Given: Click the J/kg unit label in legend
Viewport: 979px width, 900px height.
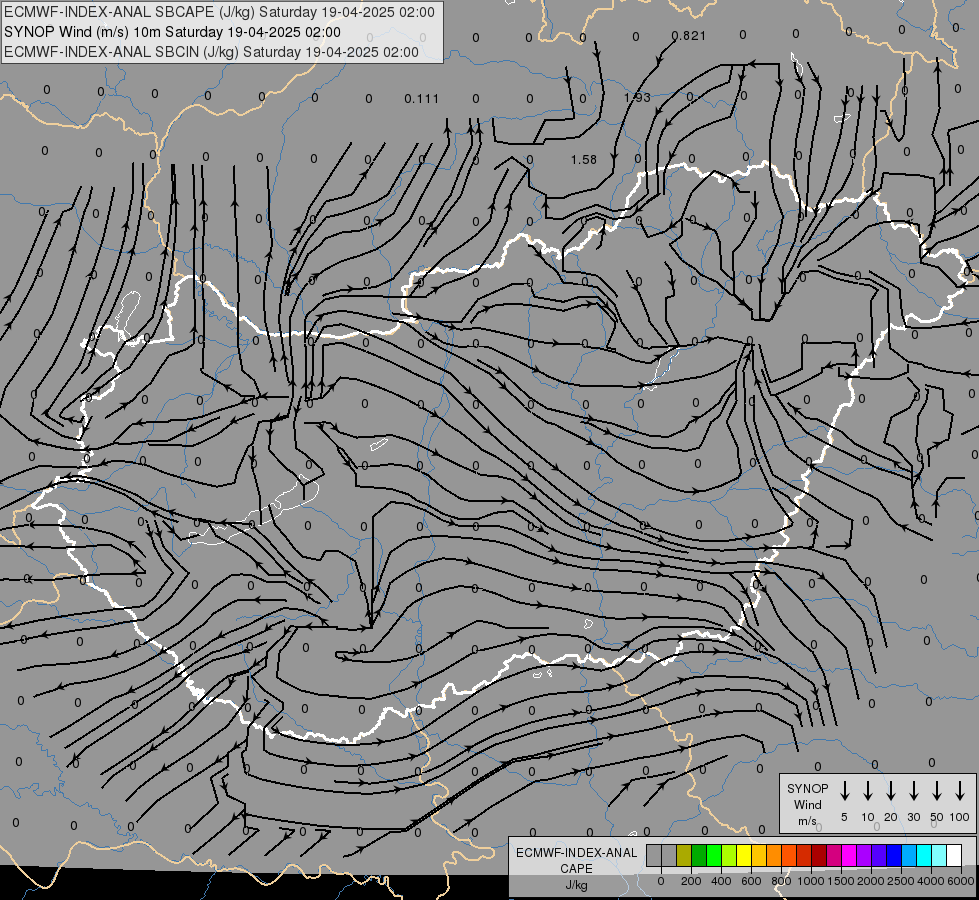Looking at the screenshot, I should pyautogui.click(x=576, y=885).
